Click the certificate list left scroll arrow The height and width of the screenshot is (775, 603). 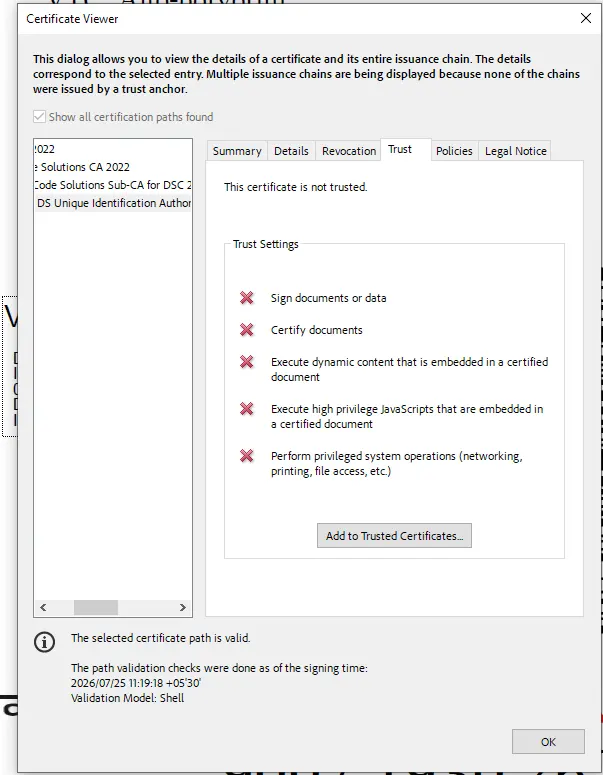pos(43,607)
